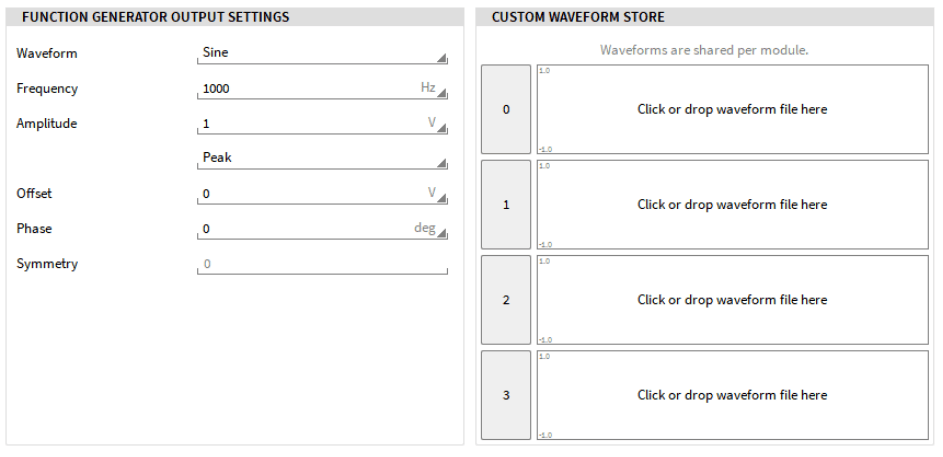This screenshot has width=943, height=457.
Task: Open the offset V unit dropdown
Action: pyautogui.click(x=437, y=194)
